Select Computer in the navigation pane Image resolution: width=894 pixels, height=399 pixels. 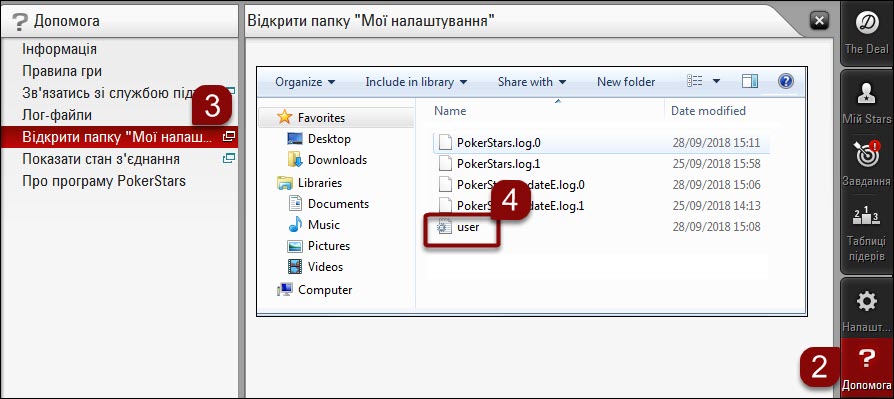(325, 290)
